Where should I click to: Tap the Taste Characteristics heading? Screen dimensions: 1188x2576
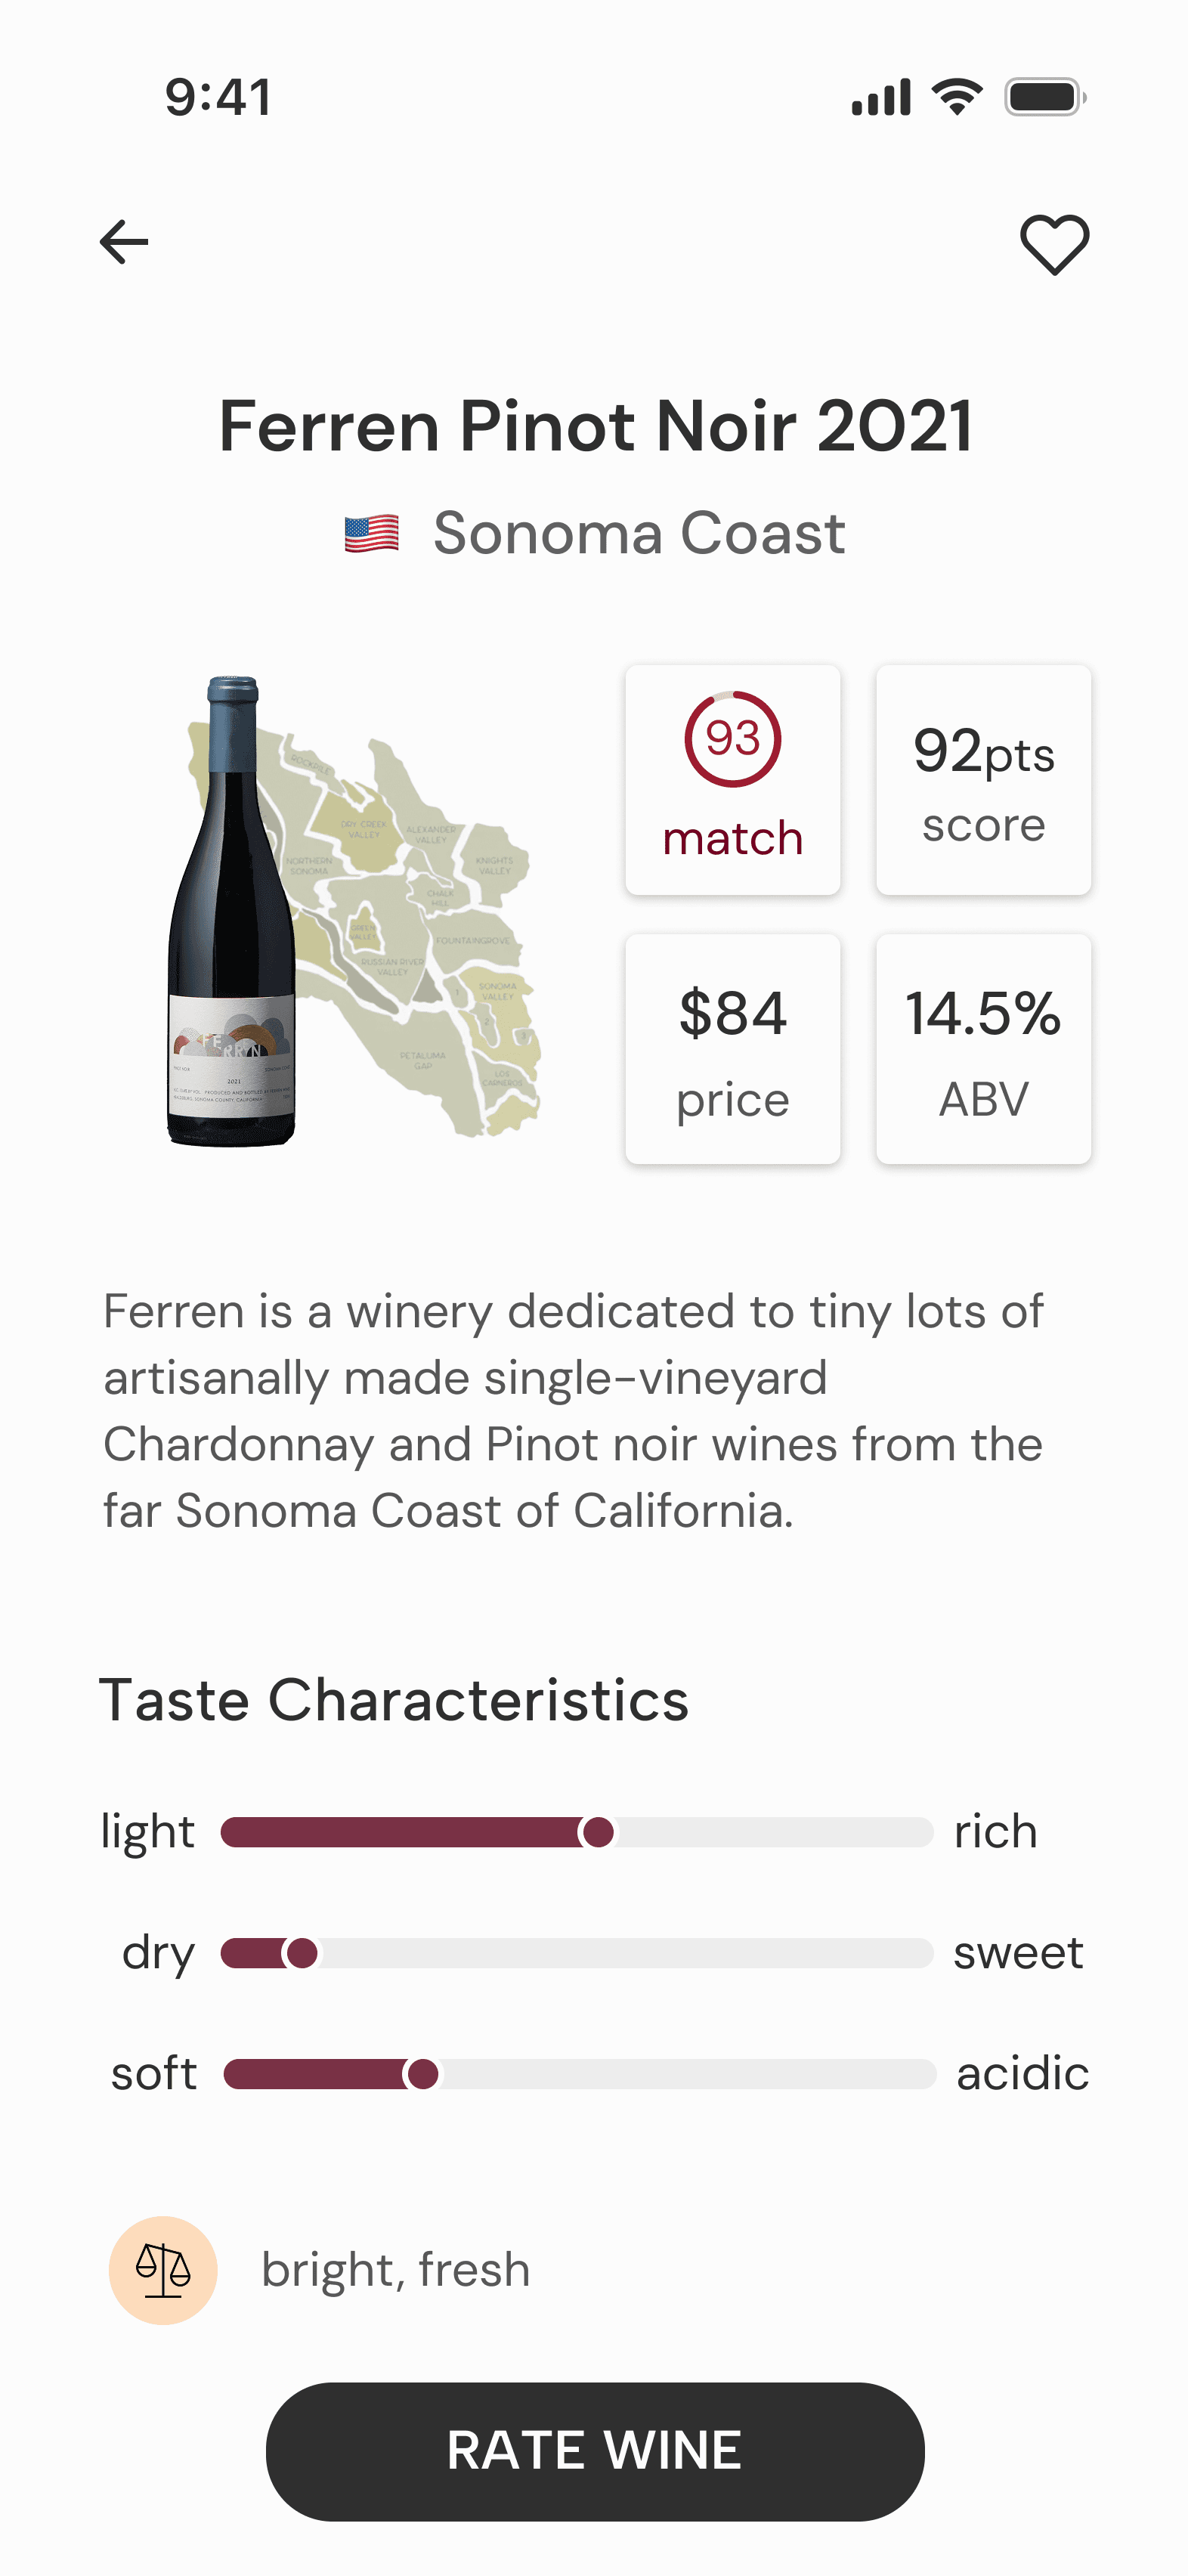pyautogui.click(x=394, y=1700)
